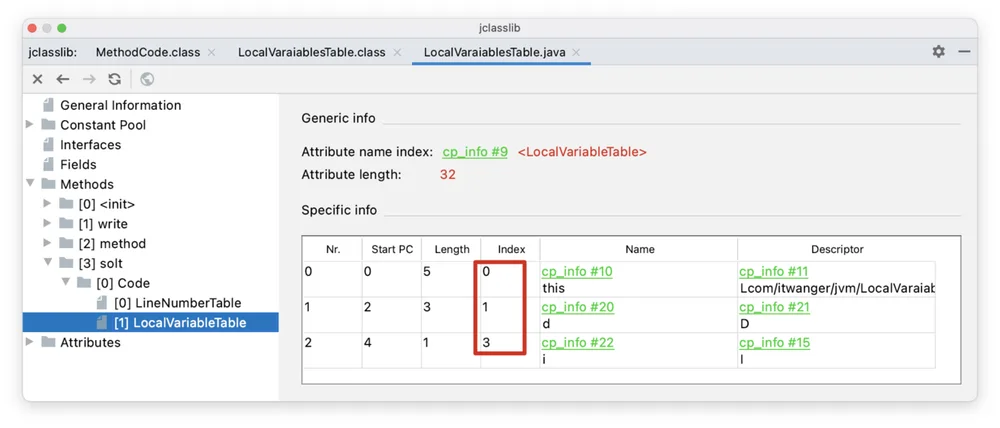The width and height of the screenshot is (1000, 428).
Task: Reload using the refresh toolbar icon
Action: pos(114,79)
